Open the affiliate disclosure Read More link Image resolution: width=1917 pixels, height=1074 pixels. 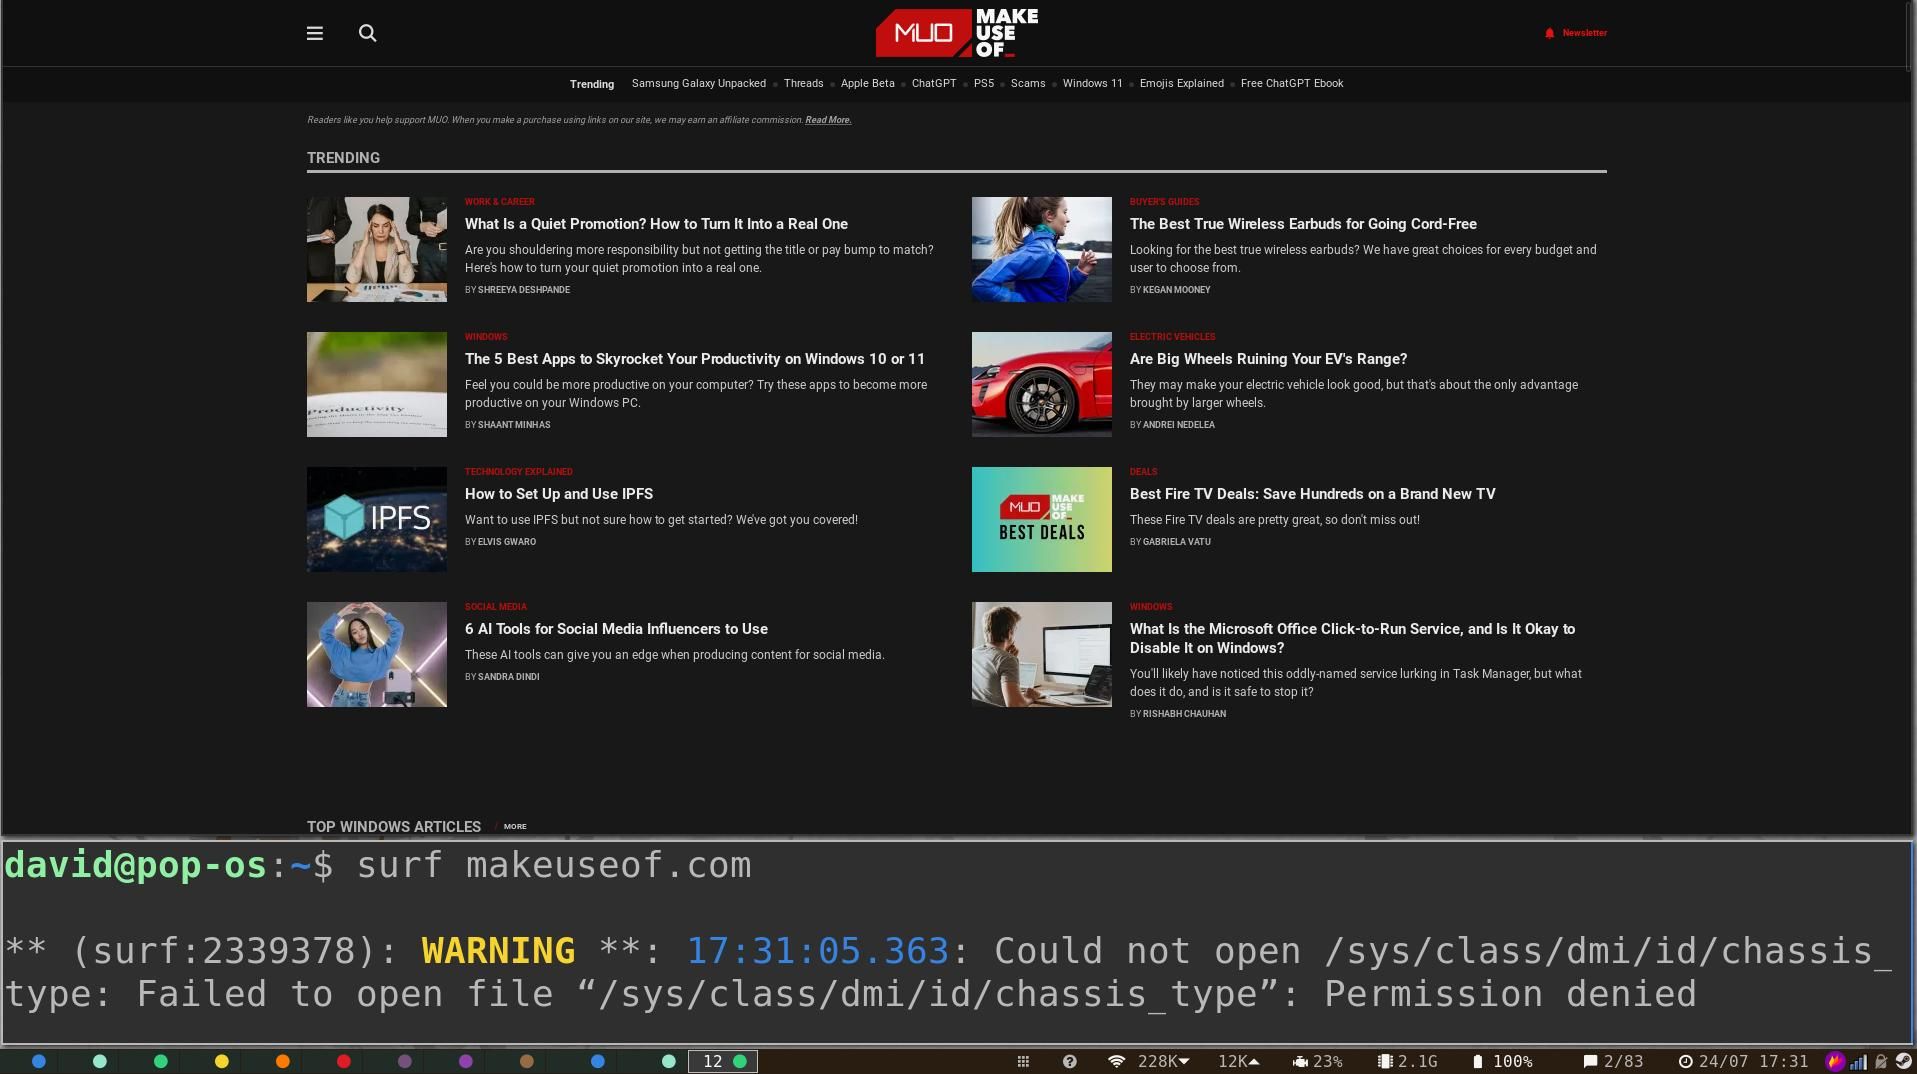827,120
